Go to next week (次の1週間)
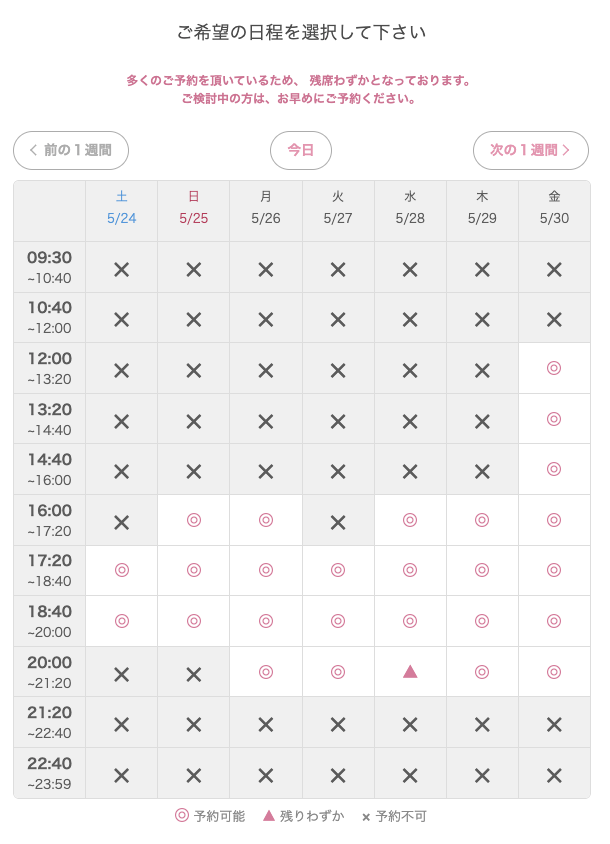Viewport: 610px width, 844px height. [530, 150]
